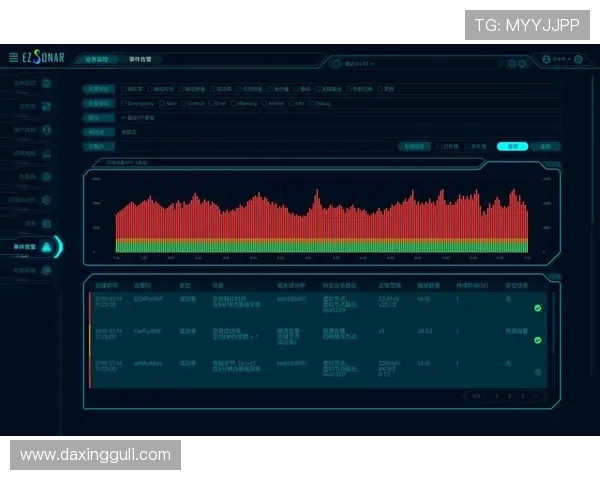
Task: Open the 事件告警 alert triangle sidebar icon
Action: click(47, 247)
